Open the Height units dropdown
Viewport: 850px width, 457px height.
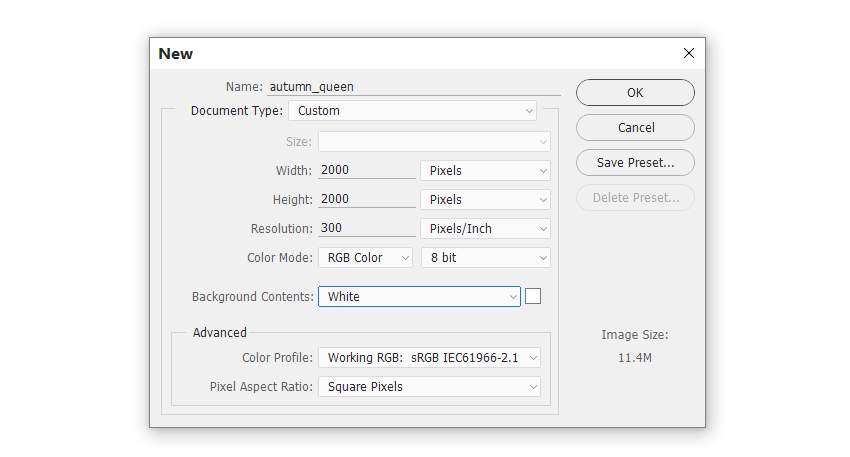point(486,200)
